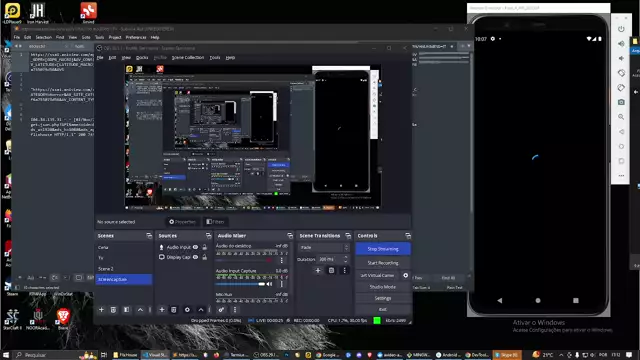The width and height of the screenshot is (640, 360).
Task: Emulator sidebar Home circle button
Action: 621,147
